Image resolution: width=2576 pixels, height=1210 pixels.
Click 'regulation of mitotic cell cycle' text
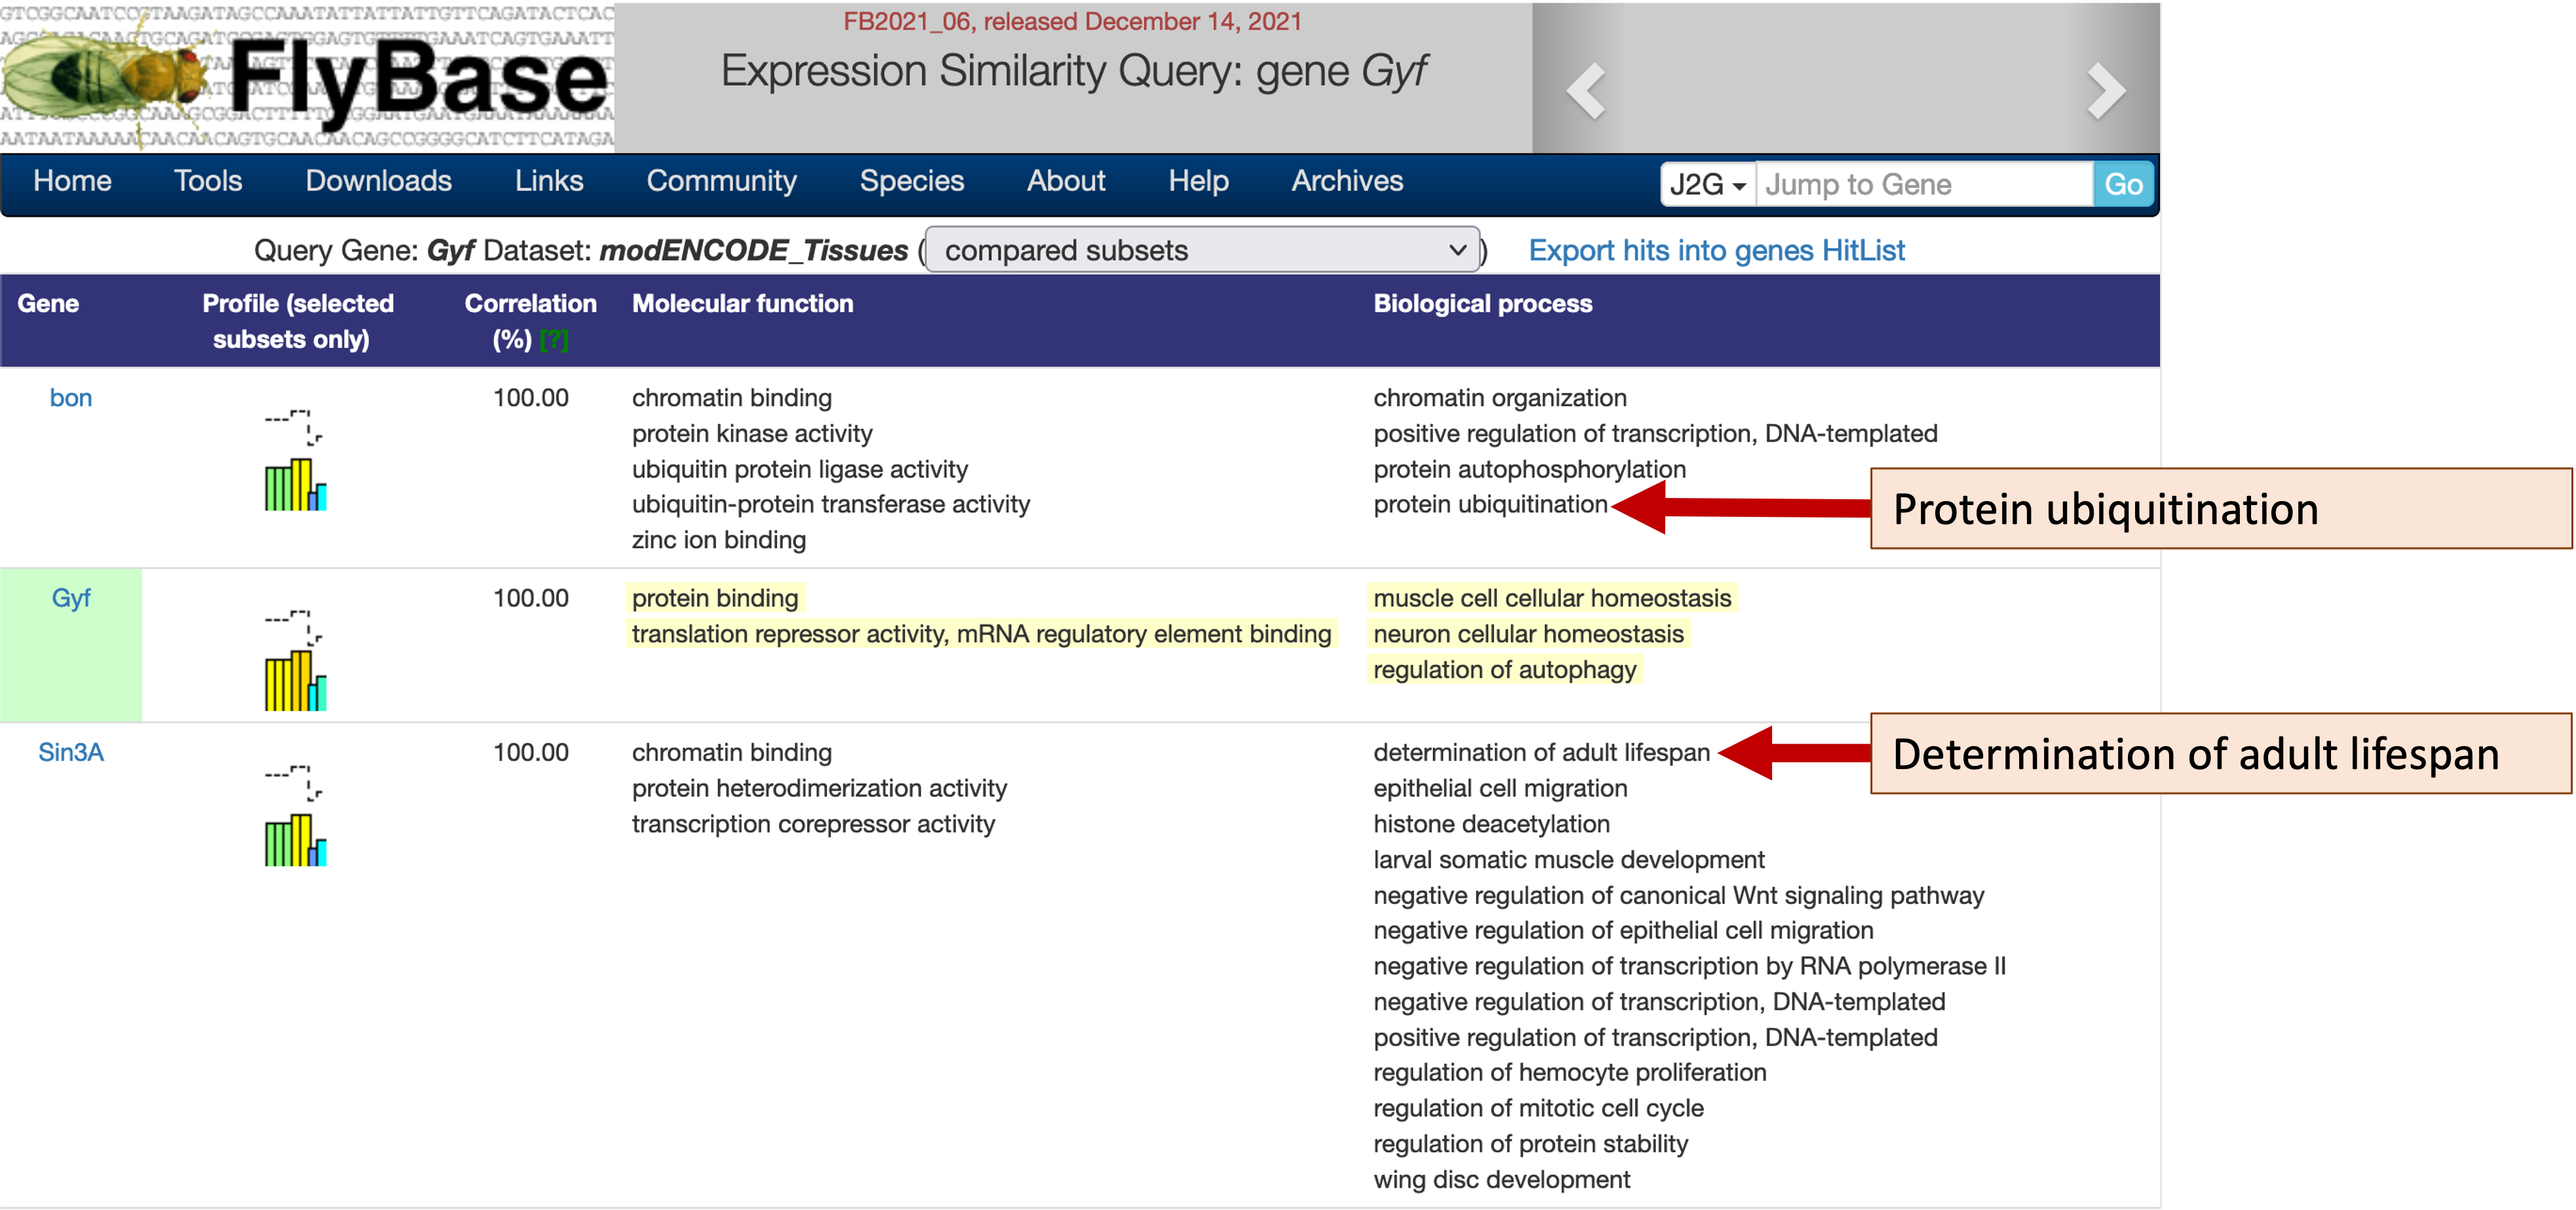[1538, 1108]
